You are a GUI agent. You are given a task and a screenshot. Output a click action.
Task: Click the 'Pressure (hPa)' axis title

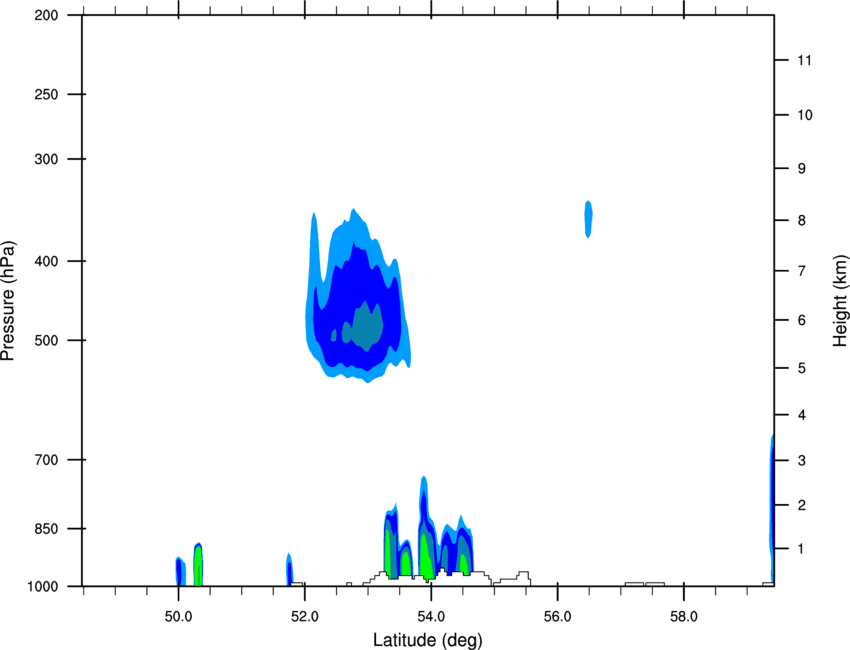[8, 301]
